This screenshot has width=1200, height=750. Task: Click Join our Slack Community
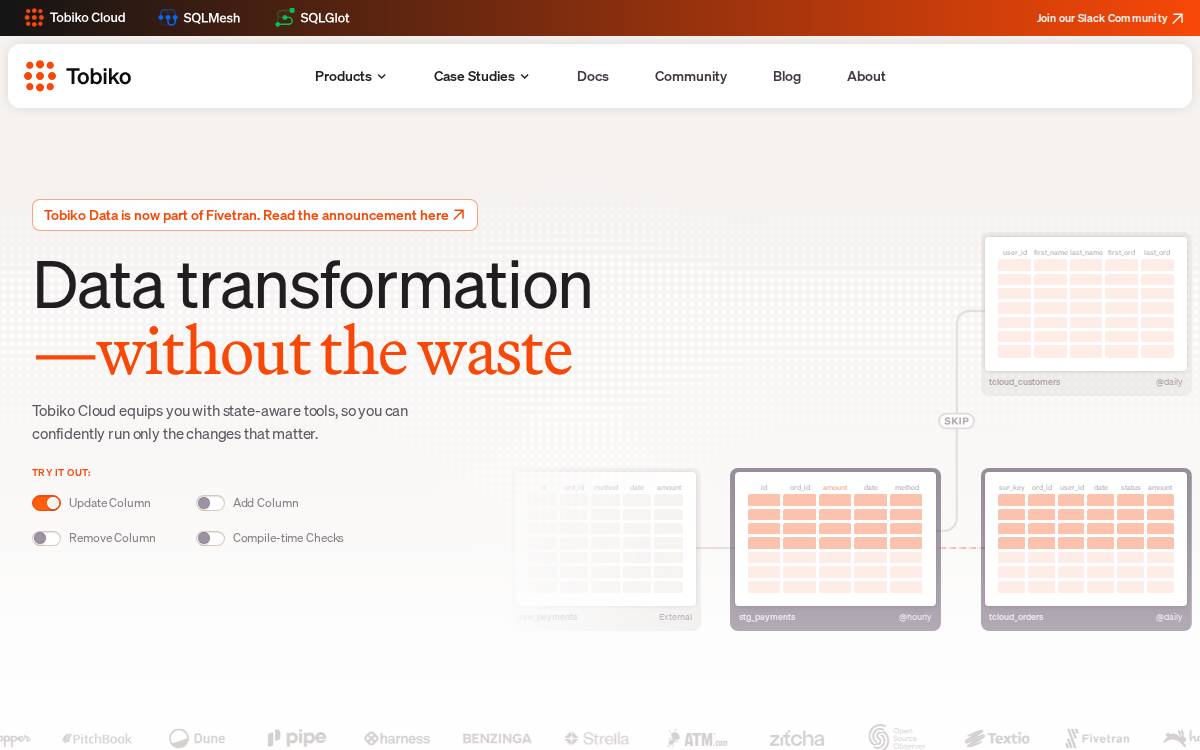click(x=1110, y=18)
